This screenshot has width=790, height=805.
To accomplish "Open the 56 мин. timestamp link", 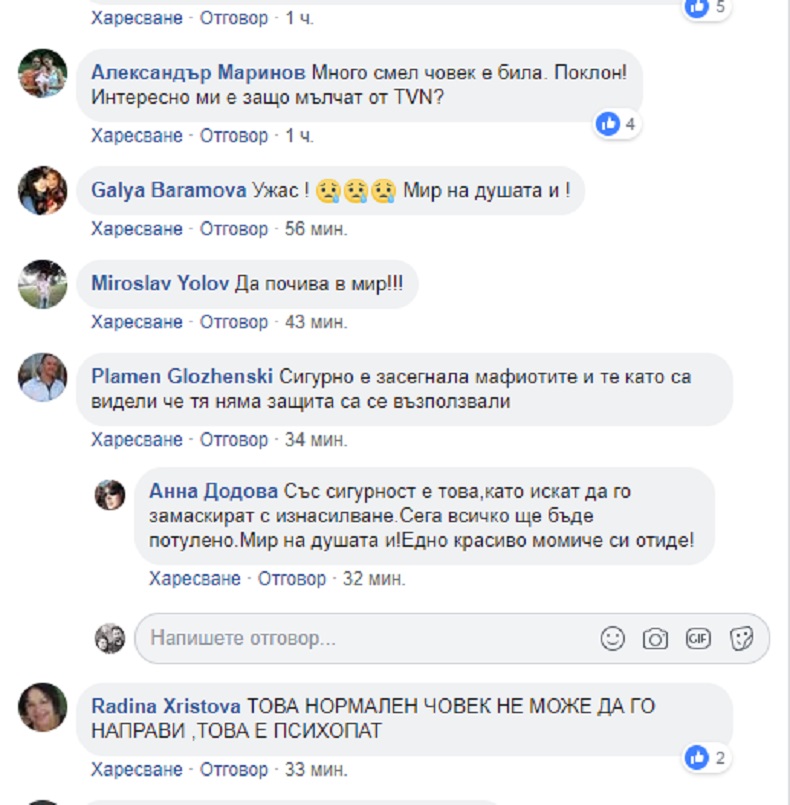I will [x=316, y=228].
